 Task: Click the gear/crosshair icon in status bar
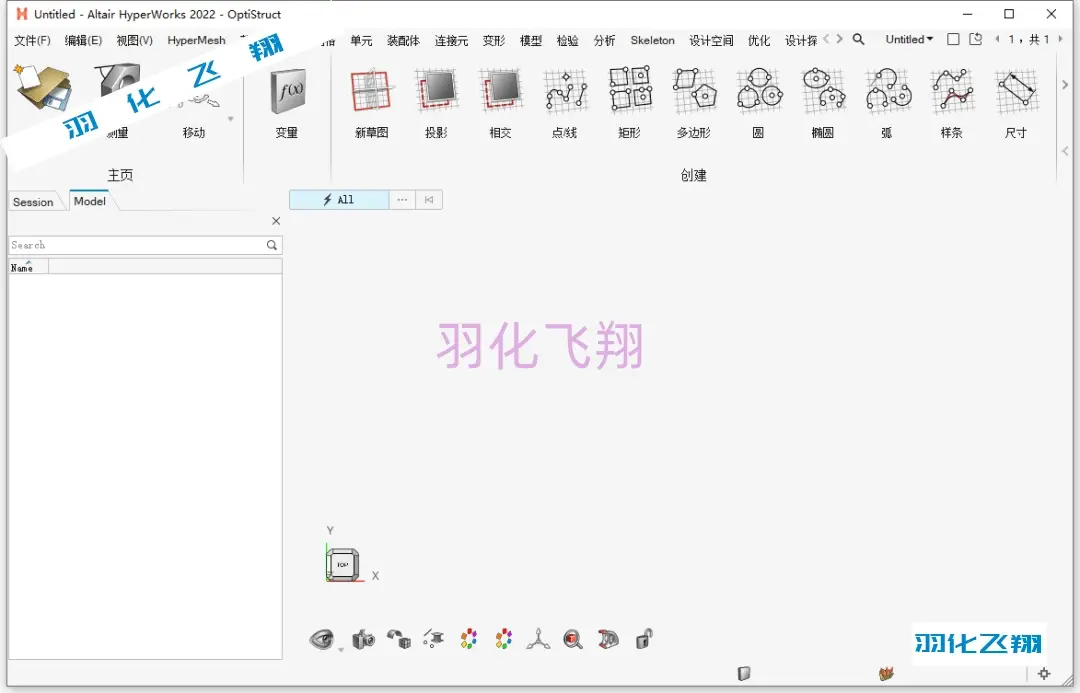[1044, 674]
